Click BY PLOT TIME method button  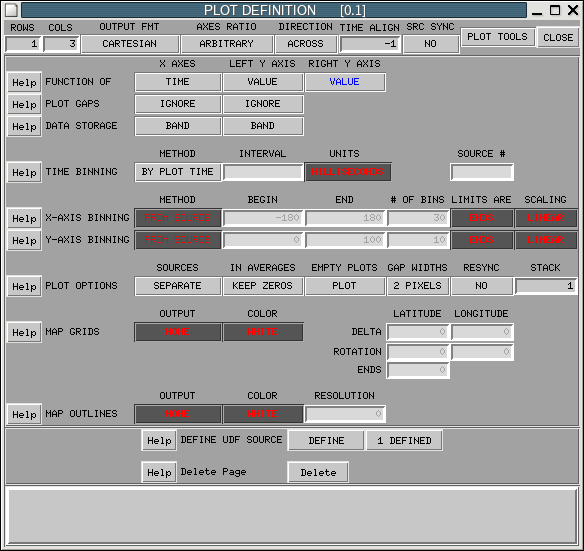[178, 172]
